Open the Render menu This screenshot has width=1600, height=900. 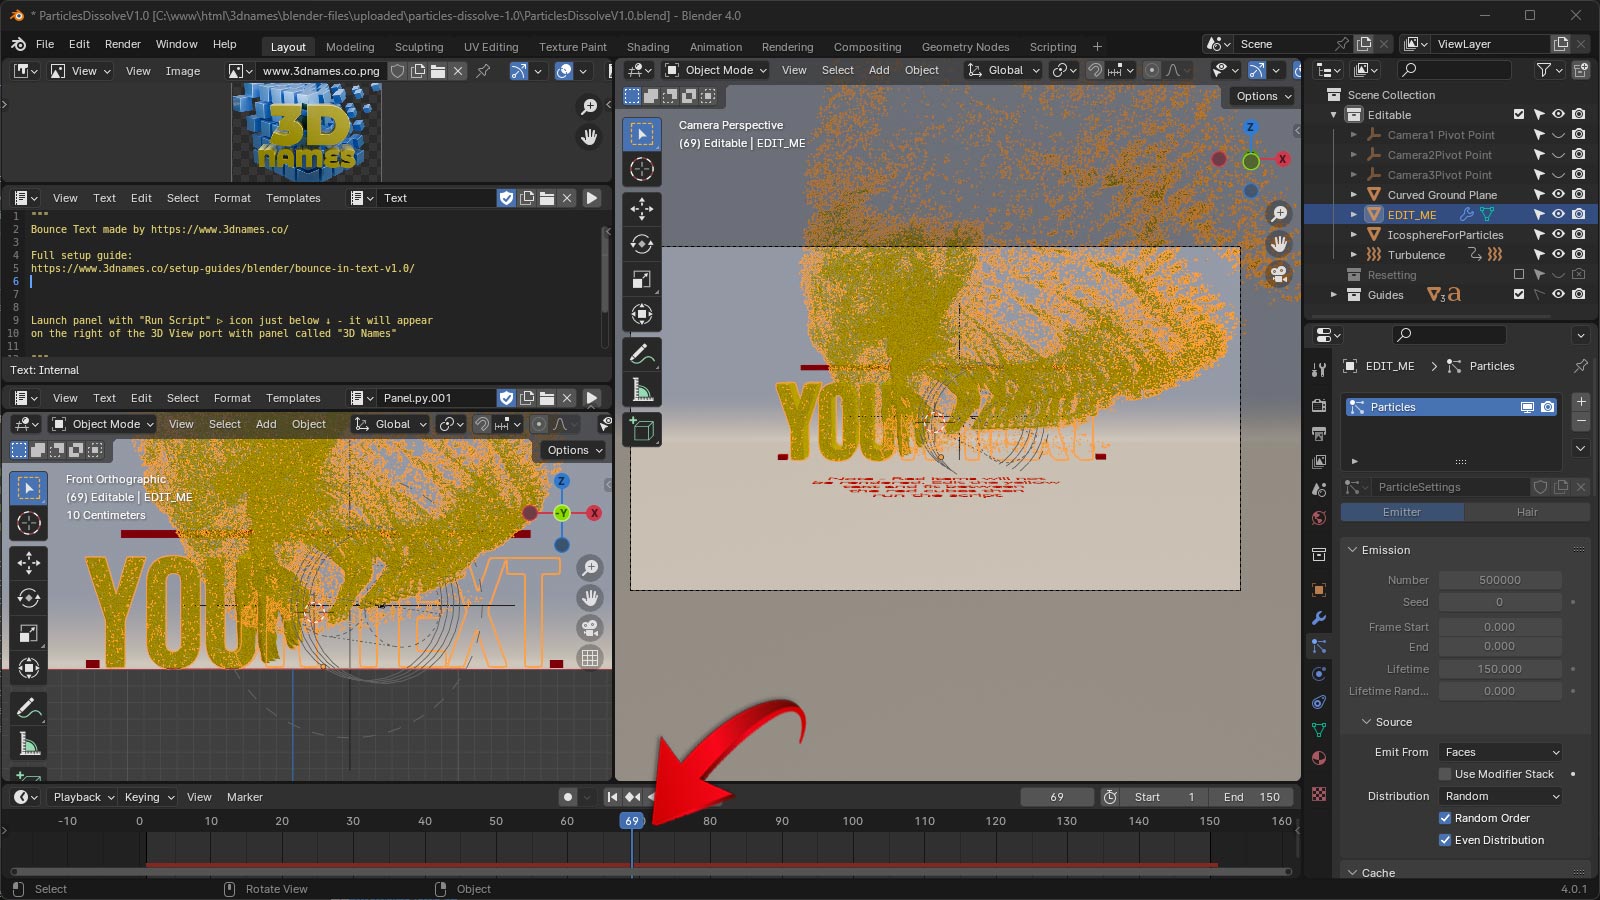pyautogui.click(x=123, y=44)
